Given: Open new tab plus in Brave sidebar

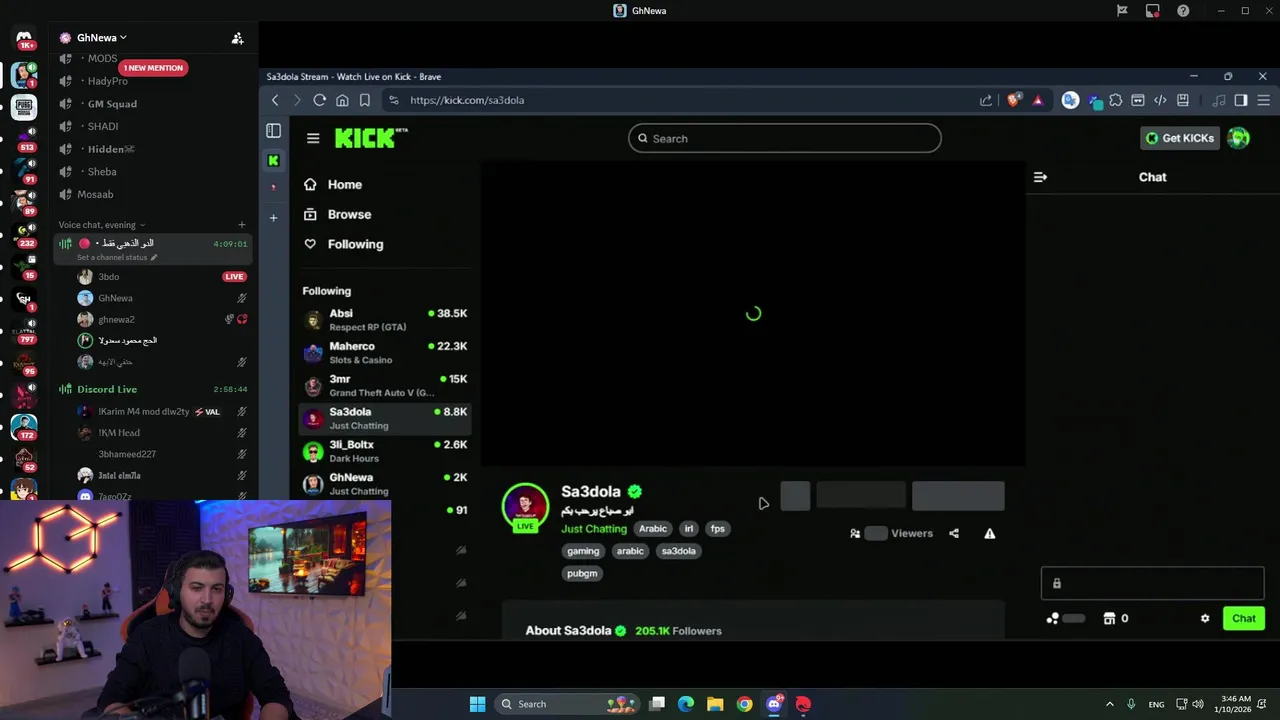Looking at the screenshot, I should click(x=273, y=217).
